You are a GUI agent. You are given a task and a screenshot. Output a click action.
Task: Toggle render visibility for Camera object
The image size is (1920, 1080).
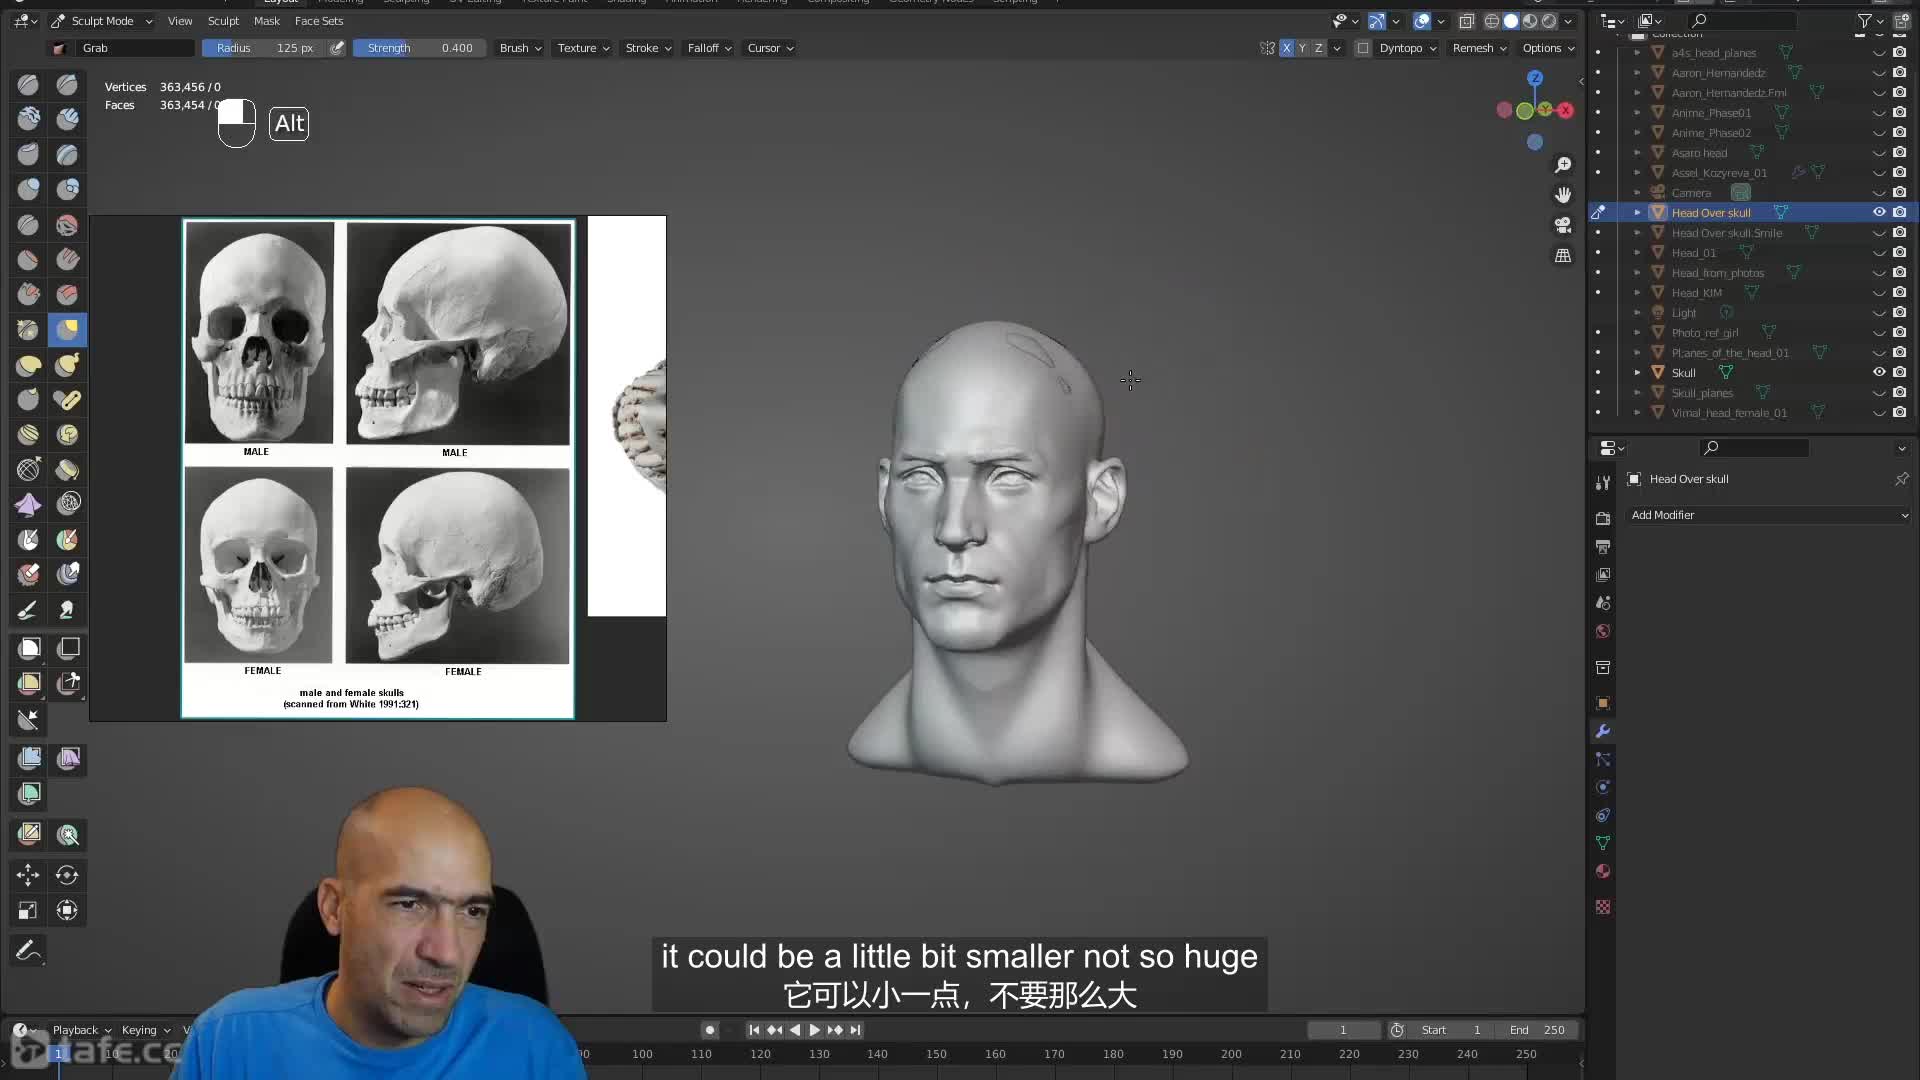coord(1899,192)
